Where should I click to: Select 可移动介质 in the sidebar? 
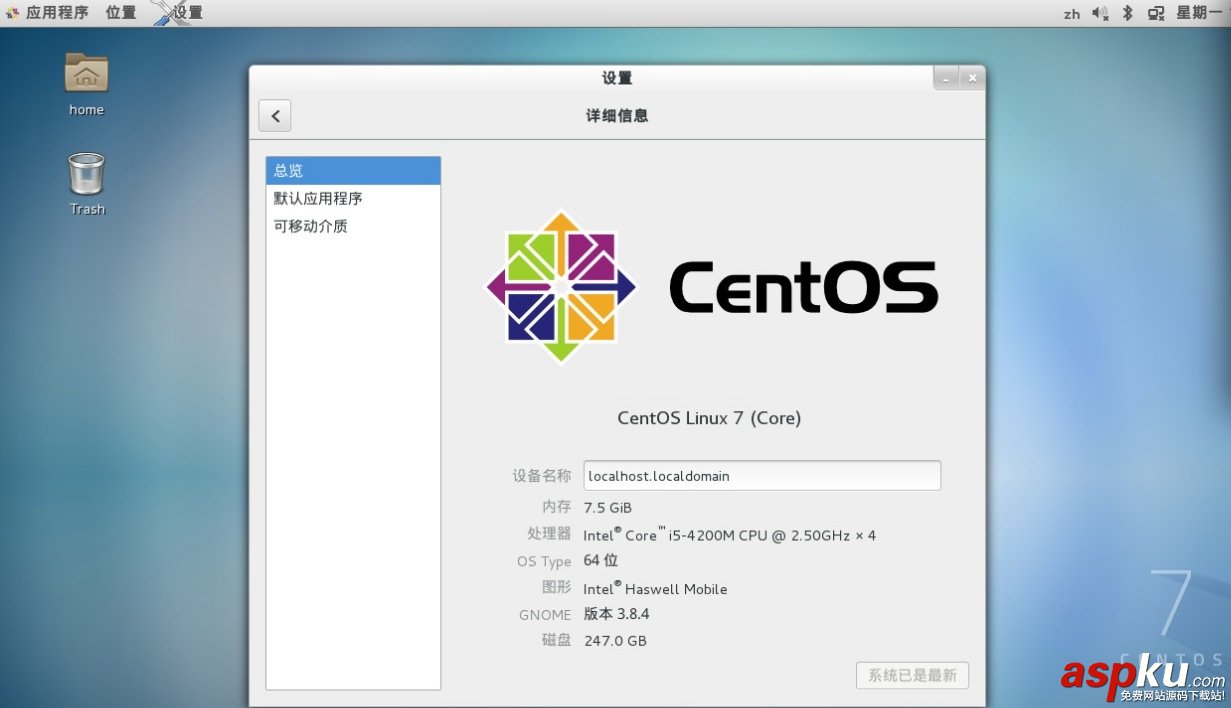[353, 226]
